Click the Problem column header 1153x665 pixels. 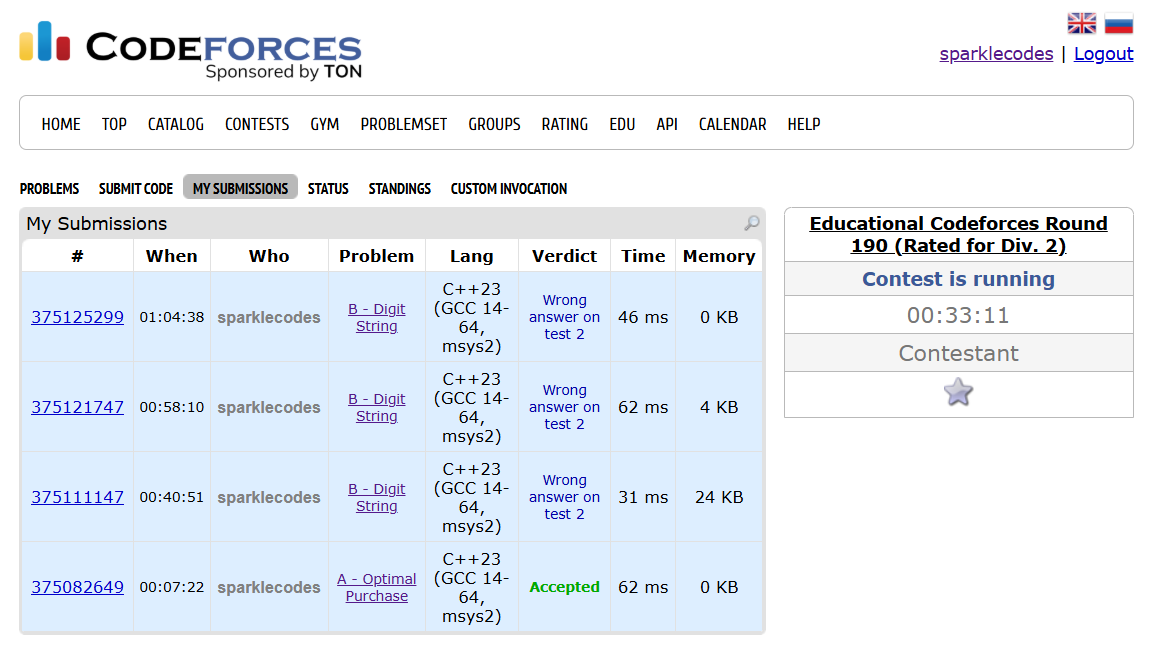click(376, 256)
